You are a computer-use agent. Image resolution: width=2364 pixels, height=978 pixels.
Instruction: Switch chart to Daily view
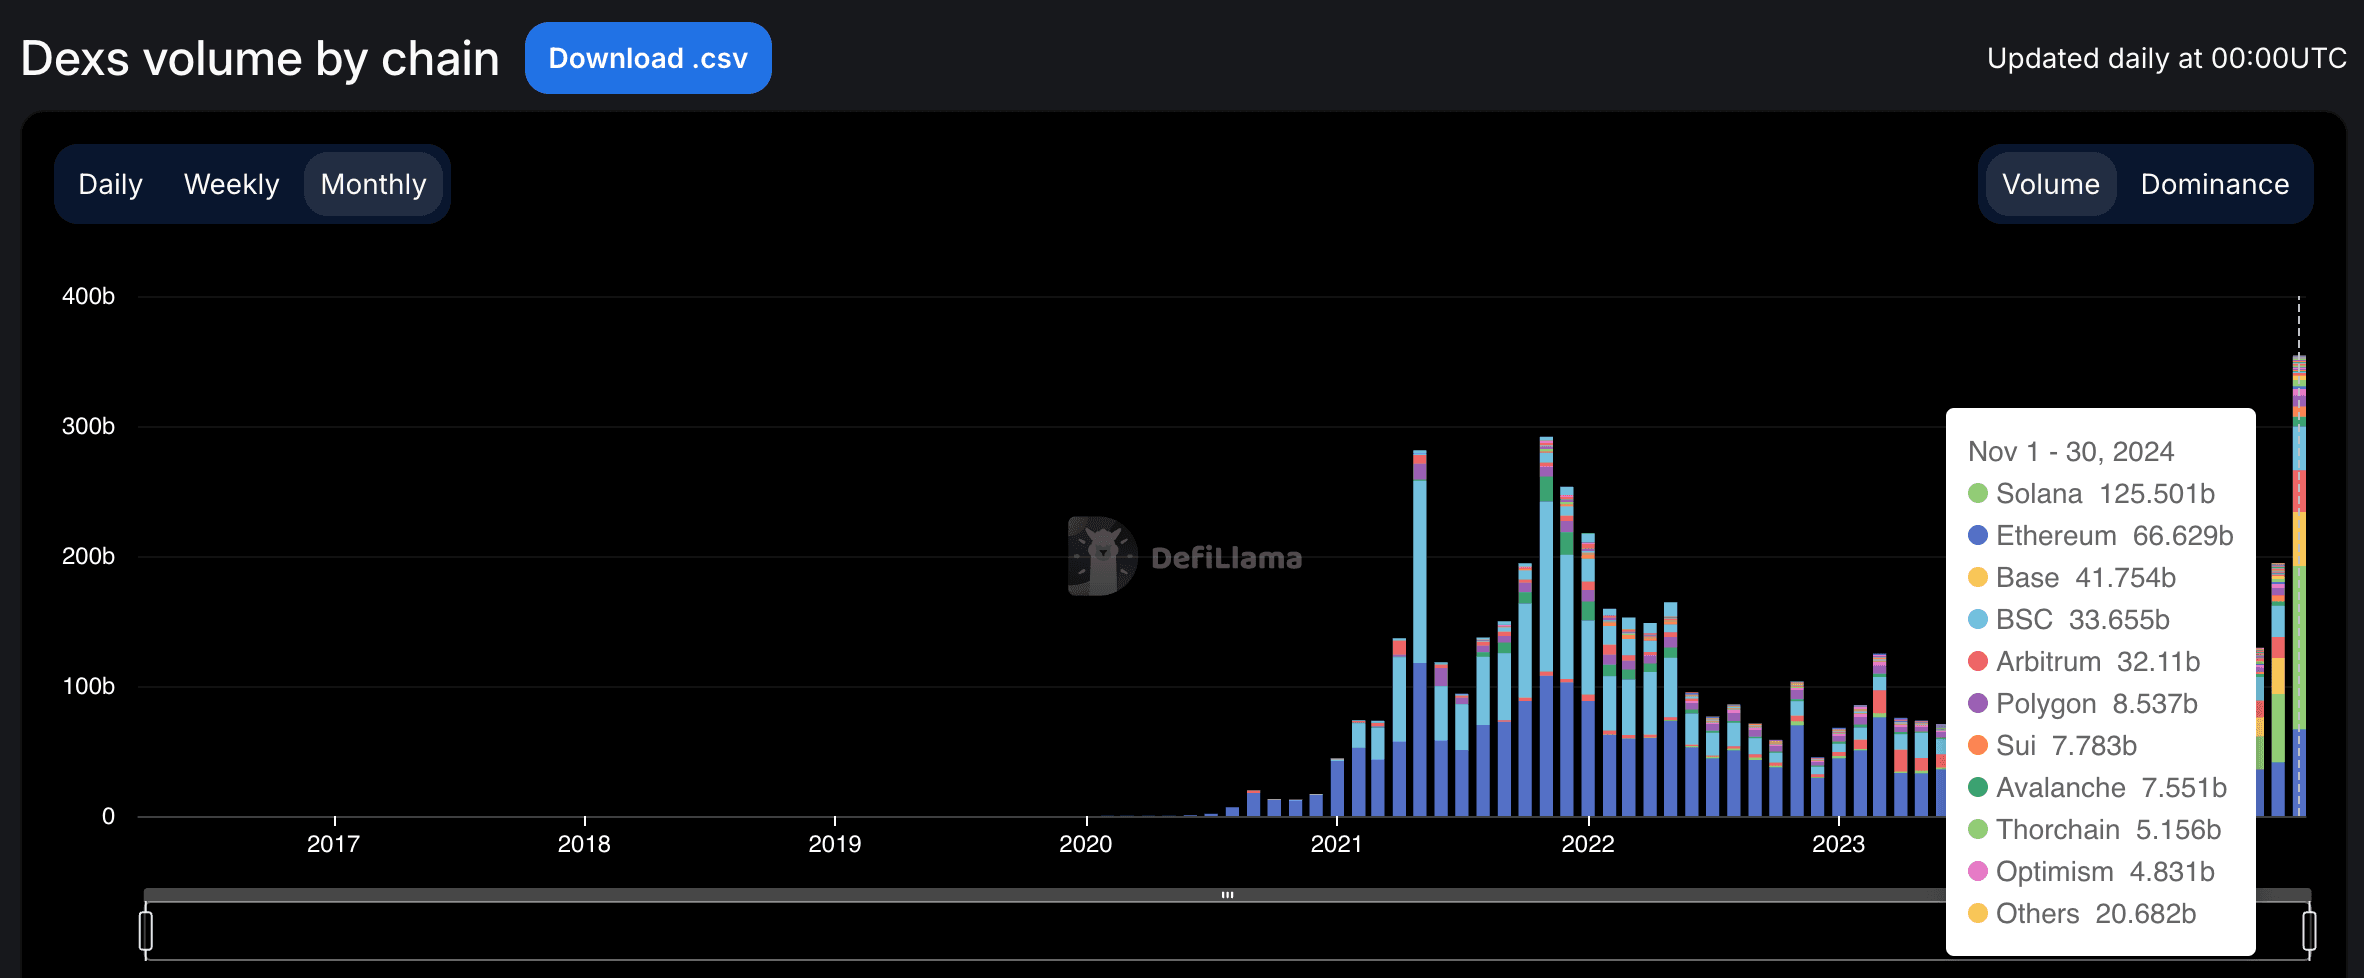coord(110,184)
